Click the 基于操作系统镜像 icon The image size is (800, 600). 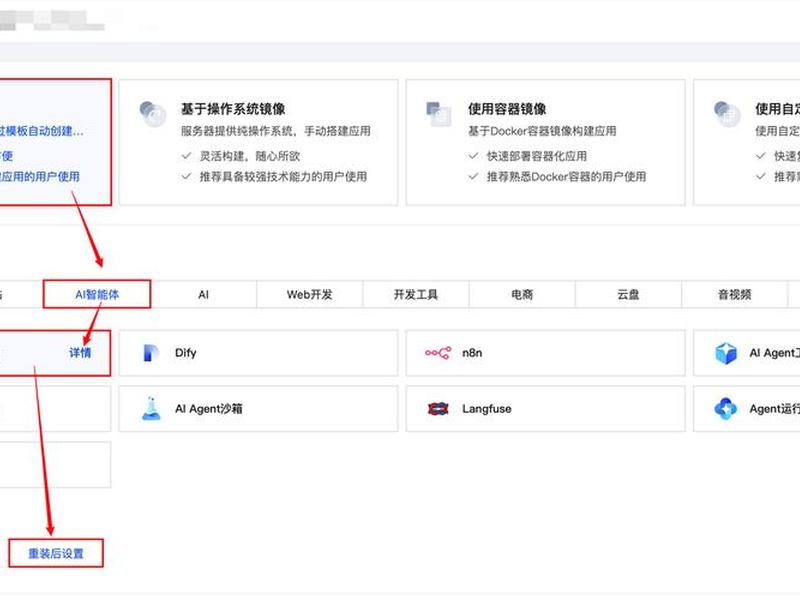pos(153,114)
